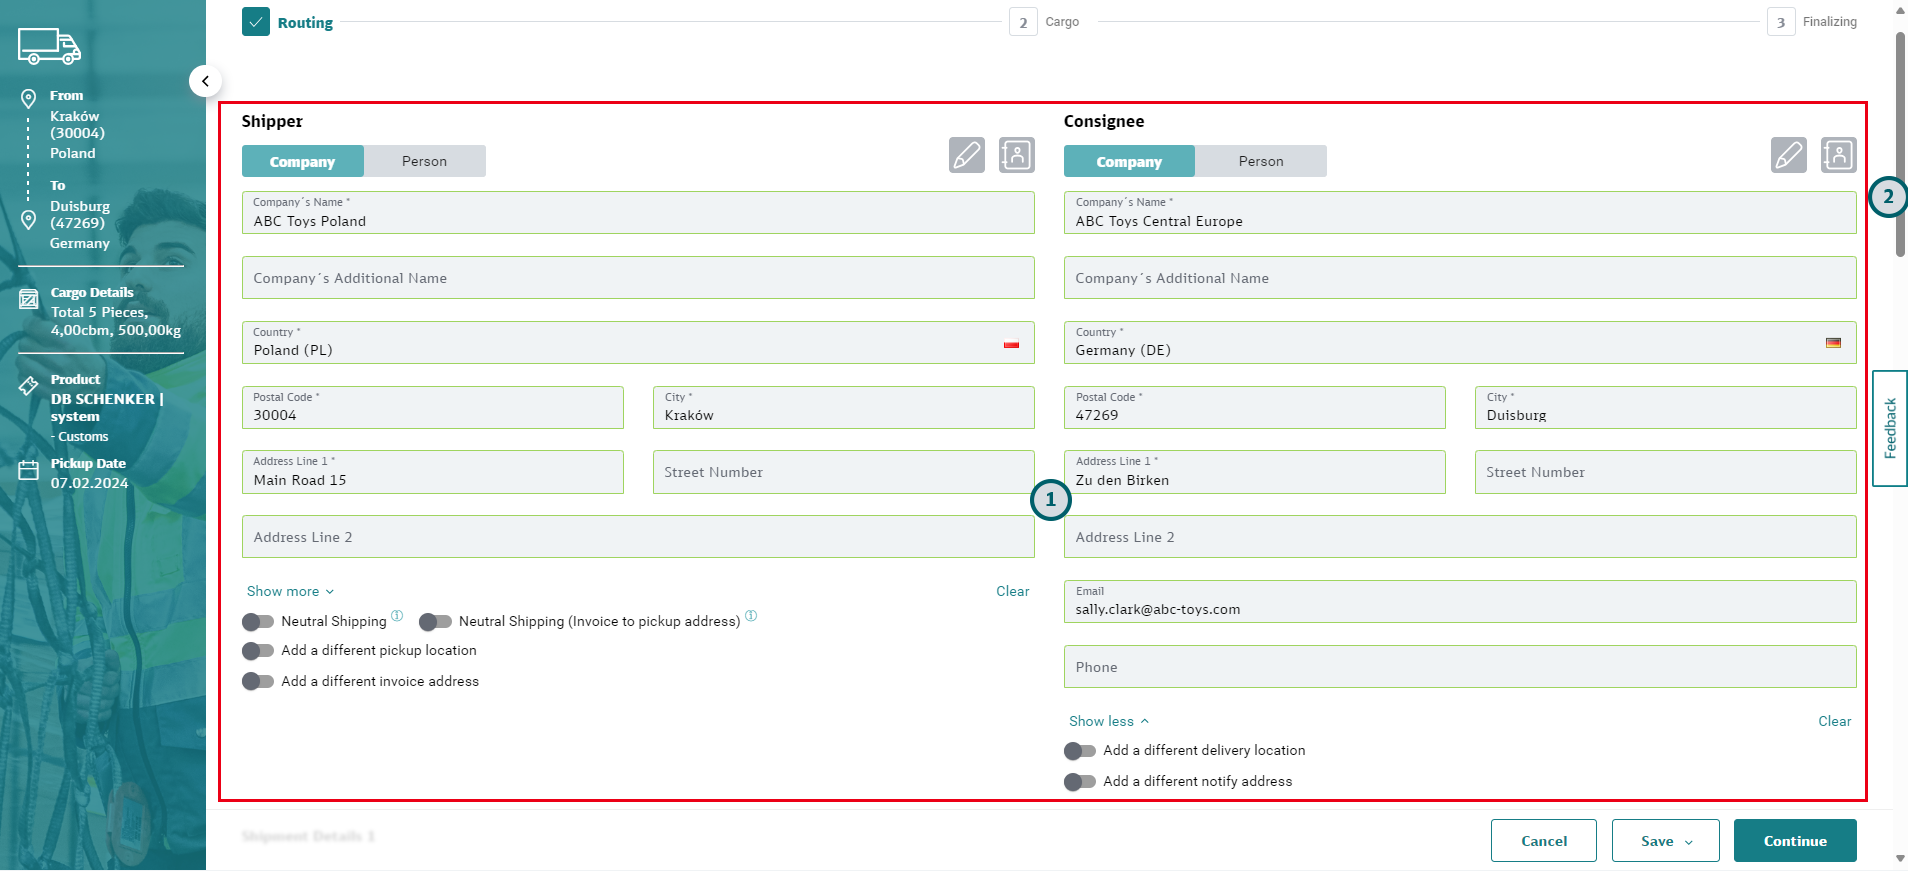Collapse Show less under Consignee
This screenshot has width=1908, height=873.
1108,722
